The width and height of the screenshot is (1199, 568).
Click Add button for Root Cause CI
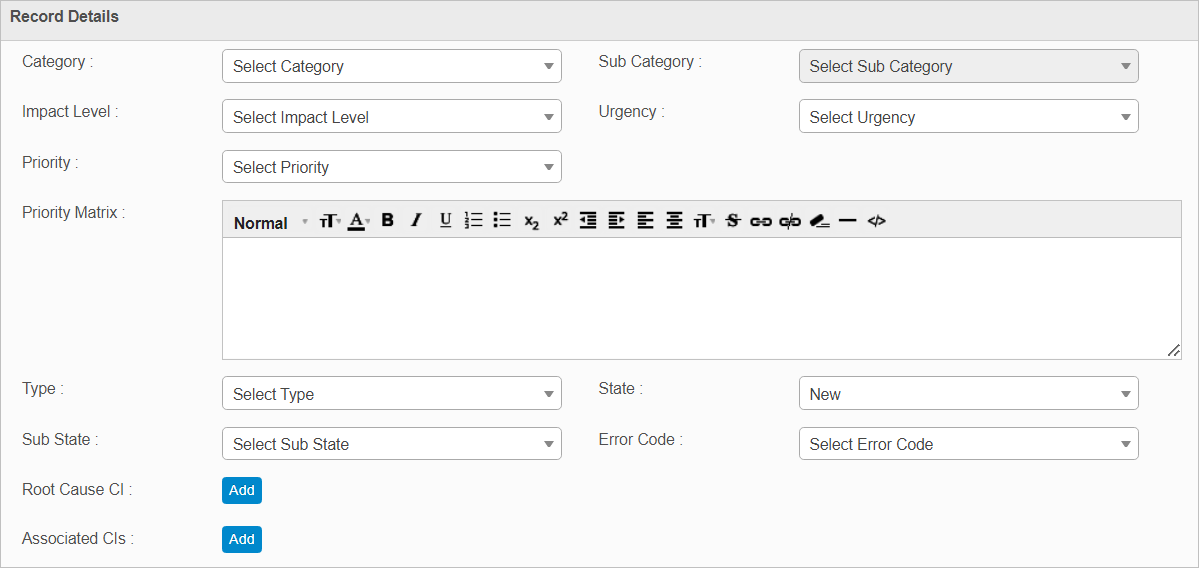pyautogui.click(x=242, y=490)
